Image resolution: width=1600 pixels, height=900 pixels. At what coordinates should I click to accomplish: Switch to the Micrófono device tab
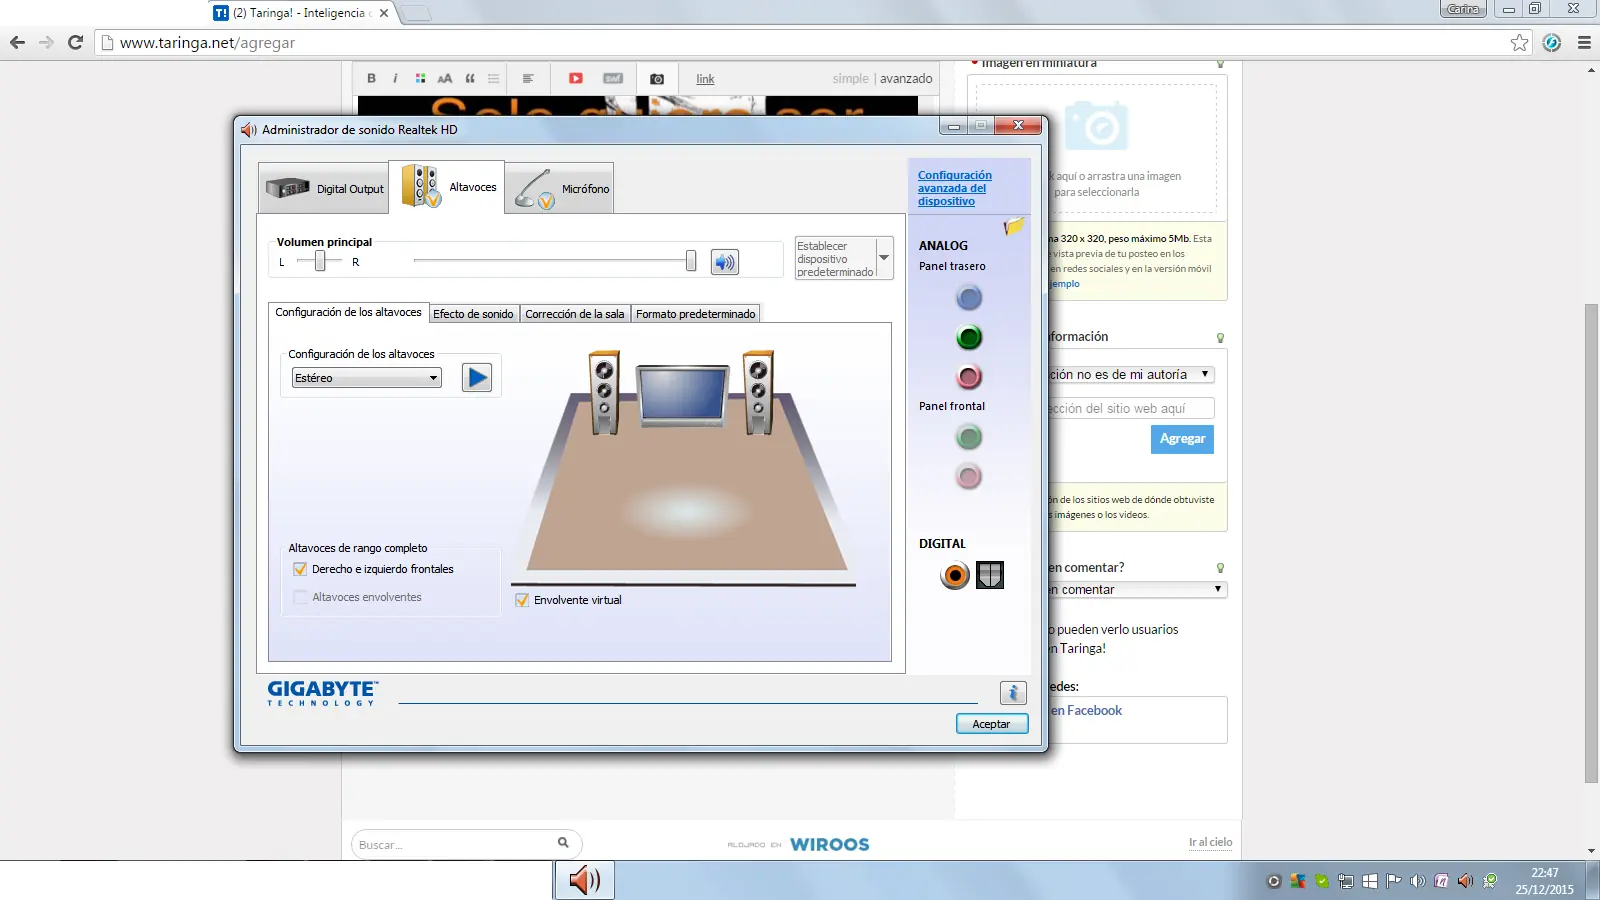point(560,188)
